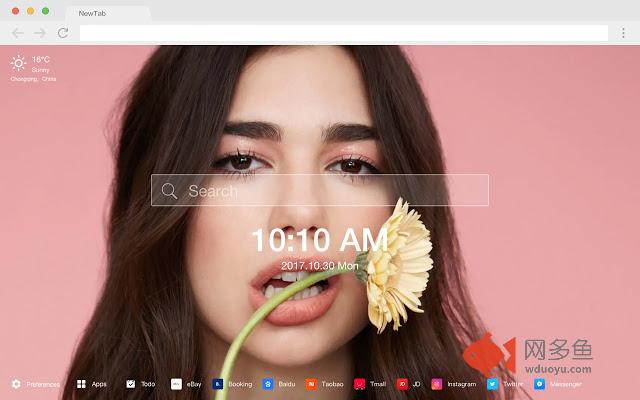Viewport: 640px width, 400px height.
Task: Open the Taobao shortcut icon
Action: coord(311,384)
